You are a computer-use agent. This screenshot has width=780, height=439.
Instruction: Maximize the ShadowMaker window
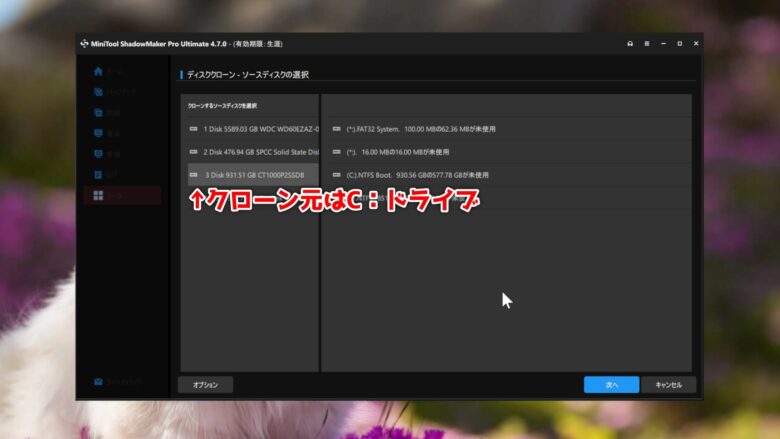click(680, 44)
